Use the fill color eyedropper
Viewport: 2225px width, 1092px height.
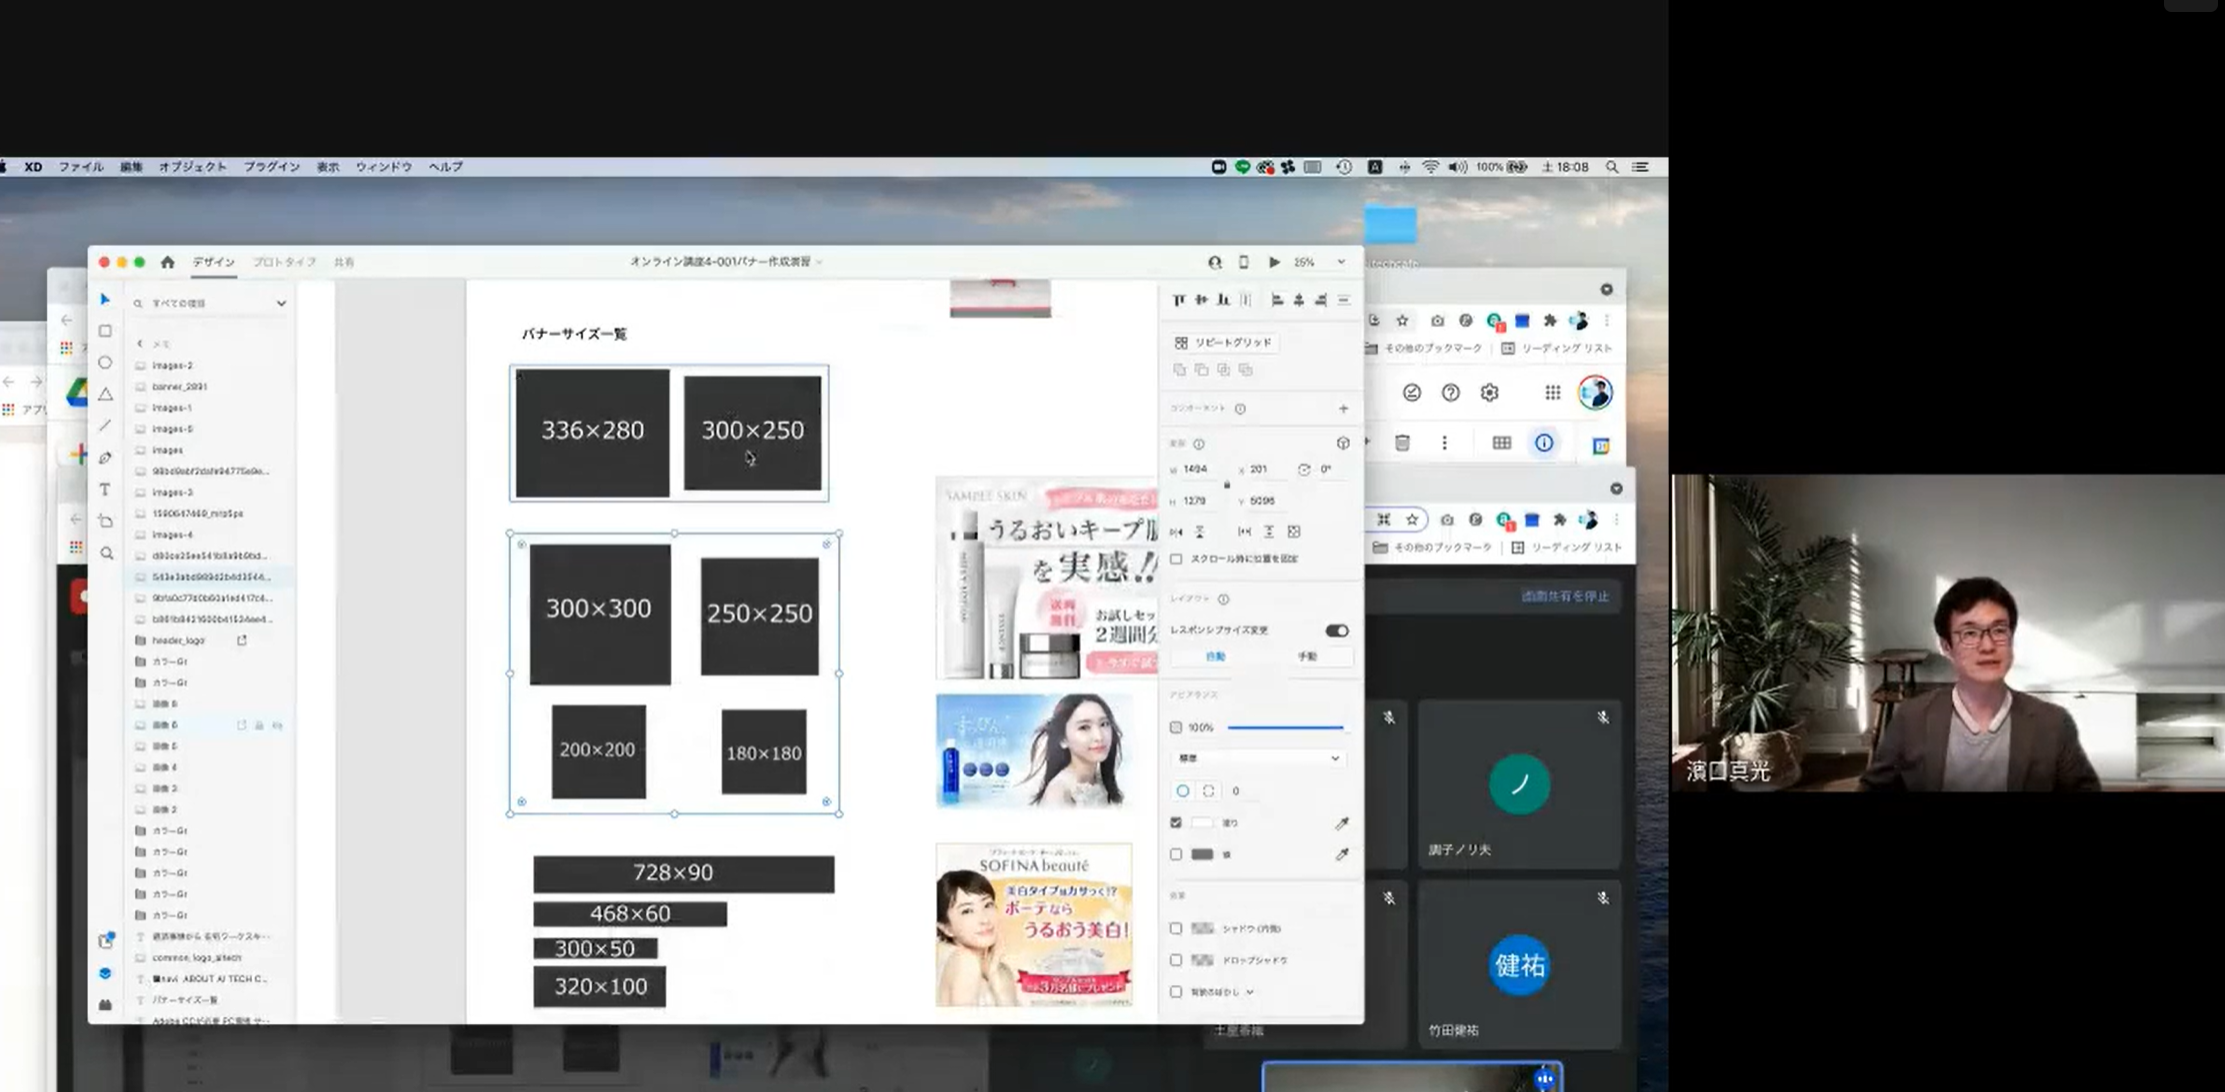[1342, 823]
